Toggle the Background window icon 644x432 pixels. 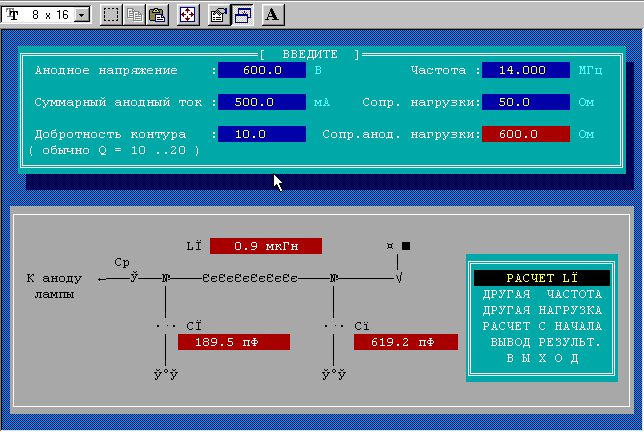[241, 14]
